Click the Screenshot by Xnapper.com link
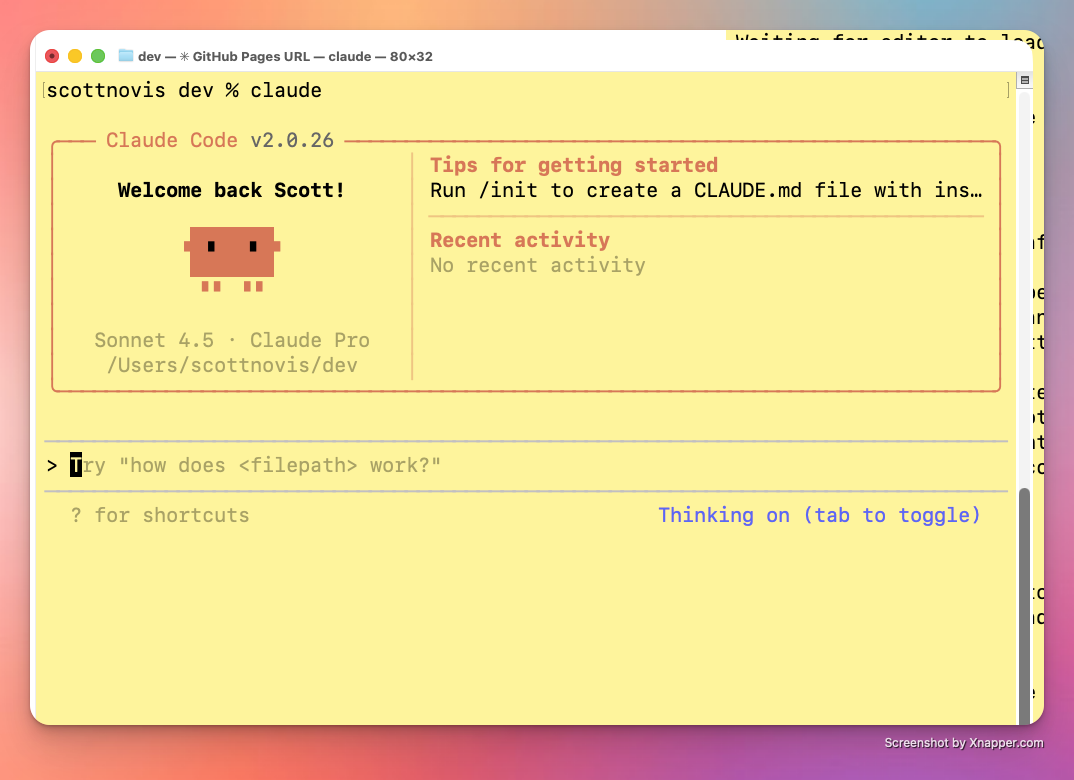 (963, 743)
